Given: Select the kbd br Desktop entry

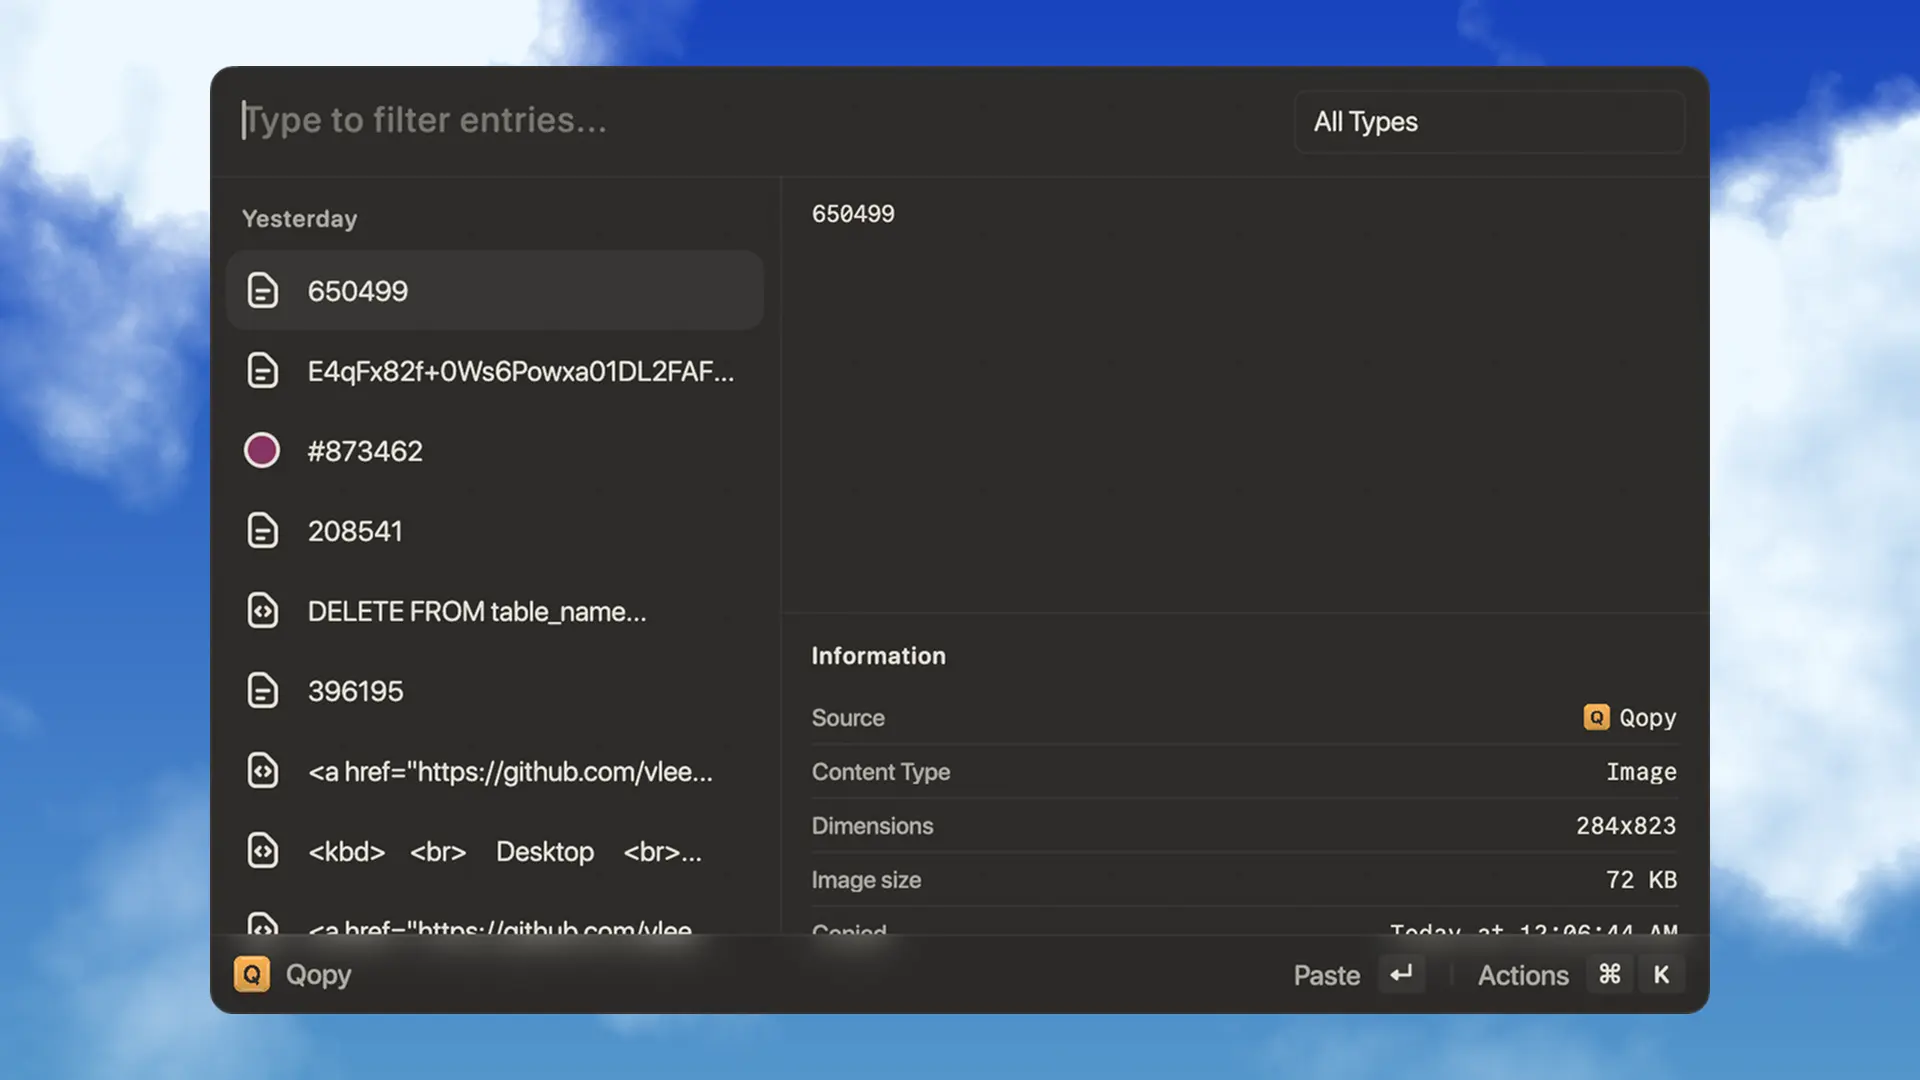Looking at the screenshot, I should tap(495, 851).
